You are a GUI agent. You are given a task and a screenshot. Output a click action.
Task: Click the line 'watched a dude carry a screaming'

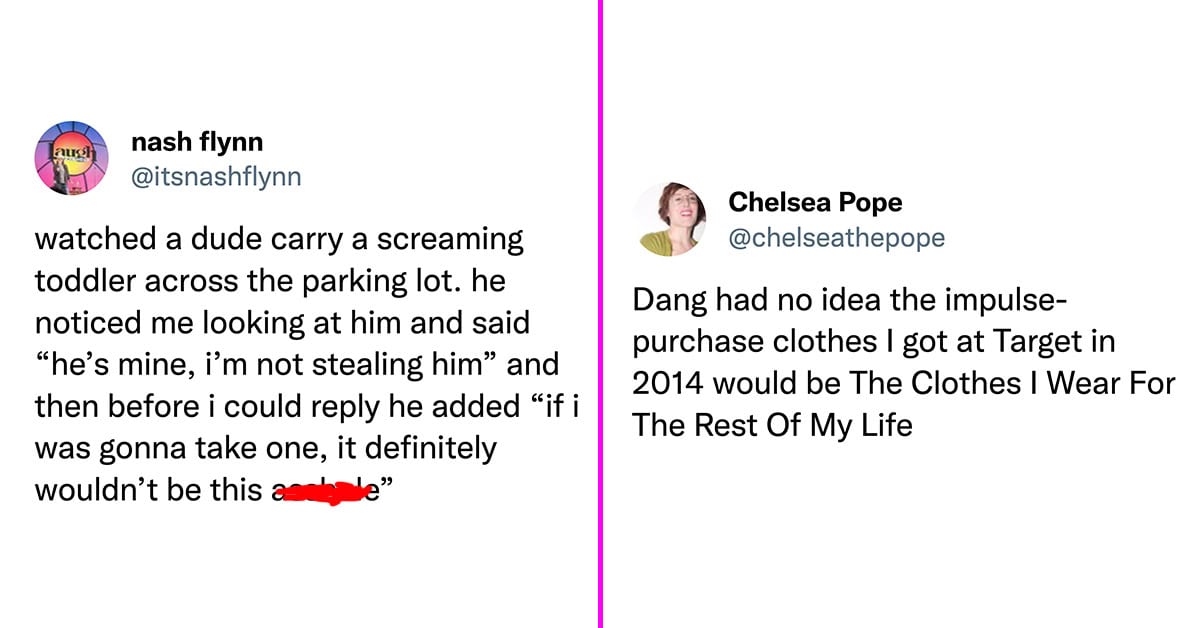(x=279, y=240)
